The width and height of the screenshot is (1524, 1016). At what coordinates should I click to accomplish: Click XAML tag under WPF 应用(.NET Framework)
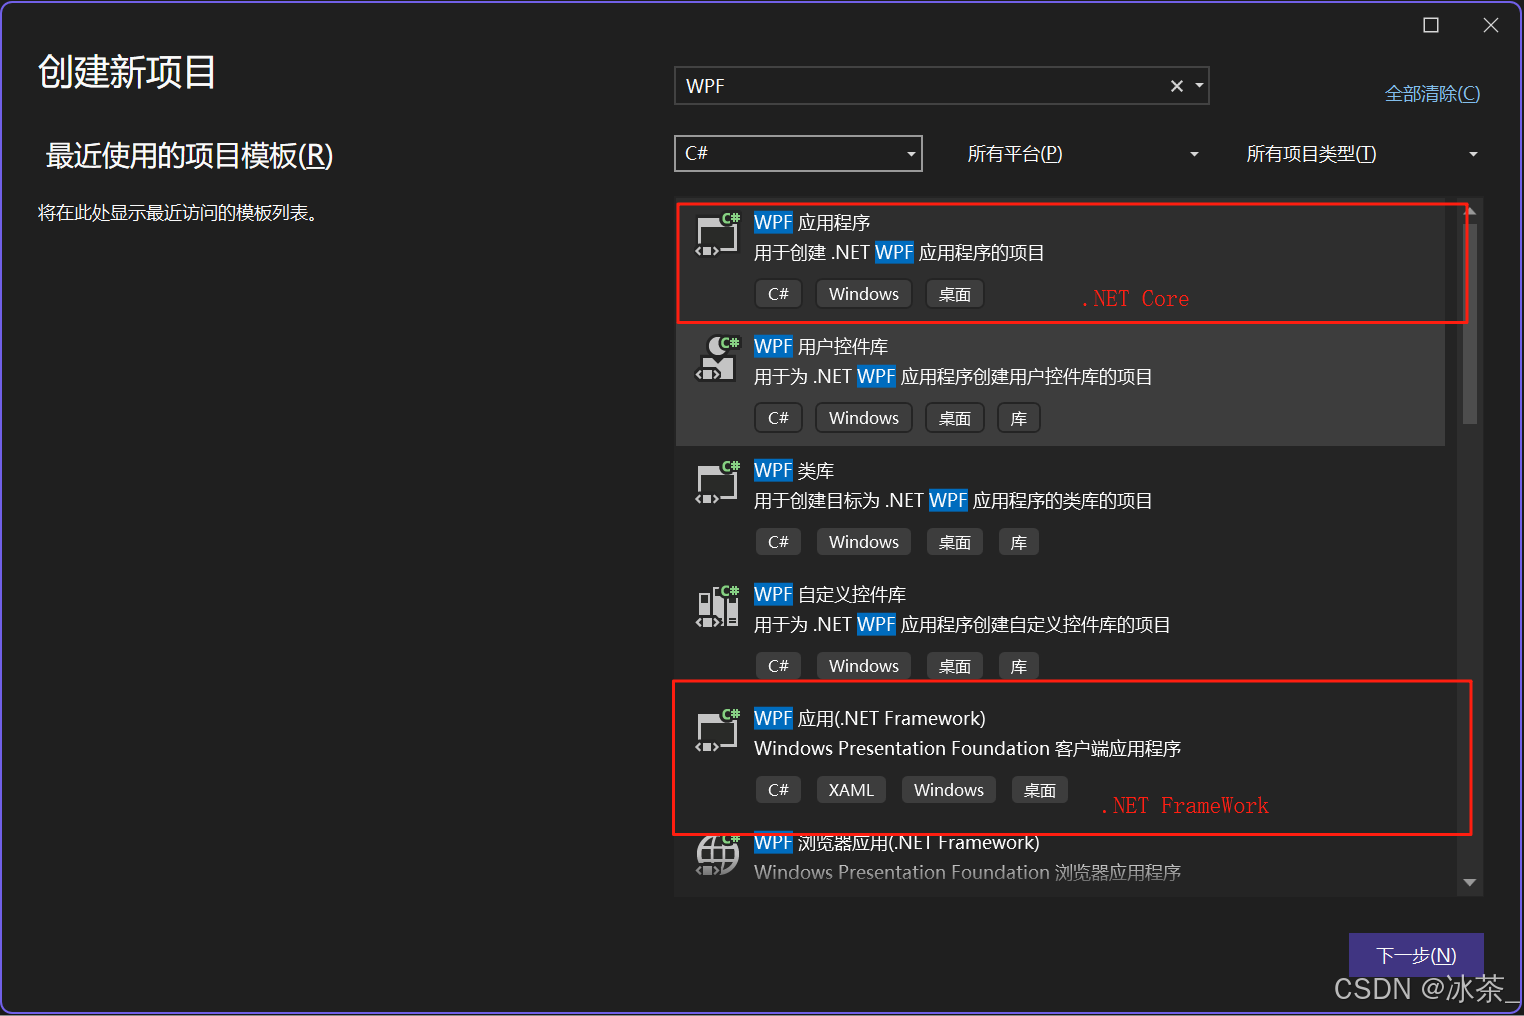tap(851, 790)
